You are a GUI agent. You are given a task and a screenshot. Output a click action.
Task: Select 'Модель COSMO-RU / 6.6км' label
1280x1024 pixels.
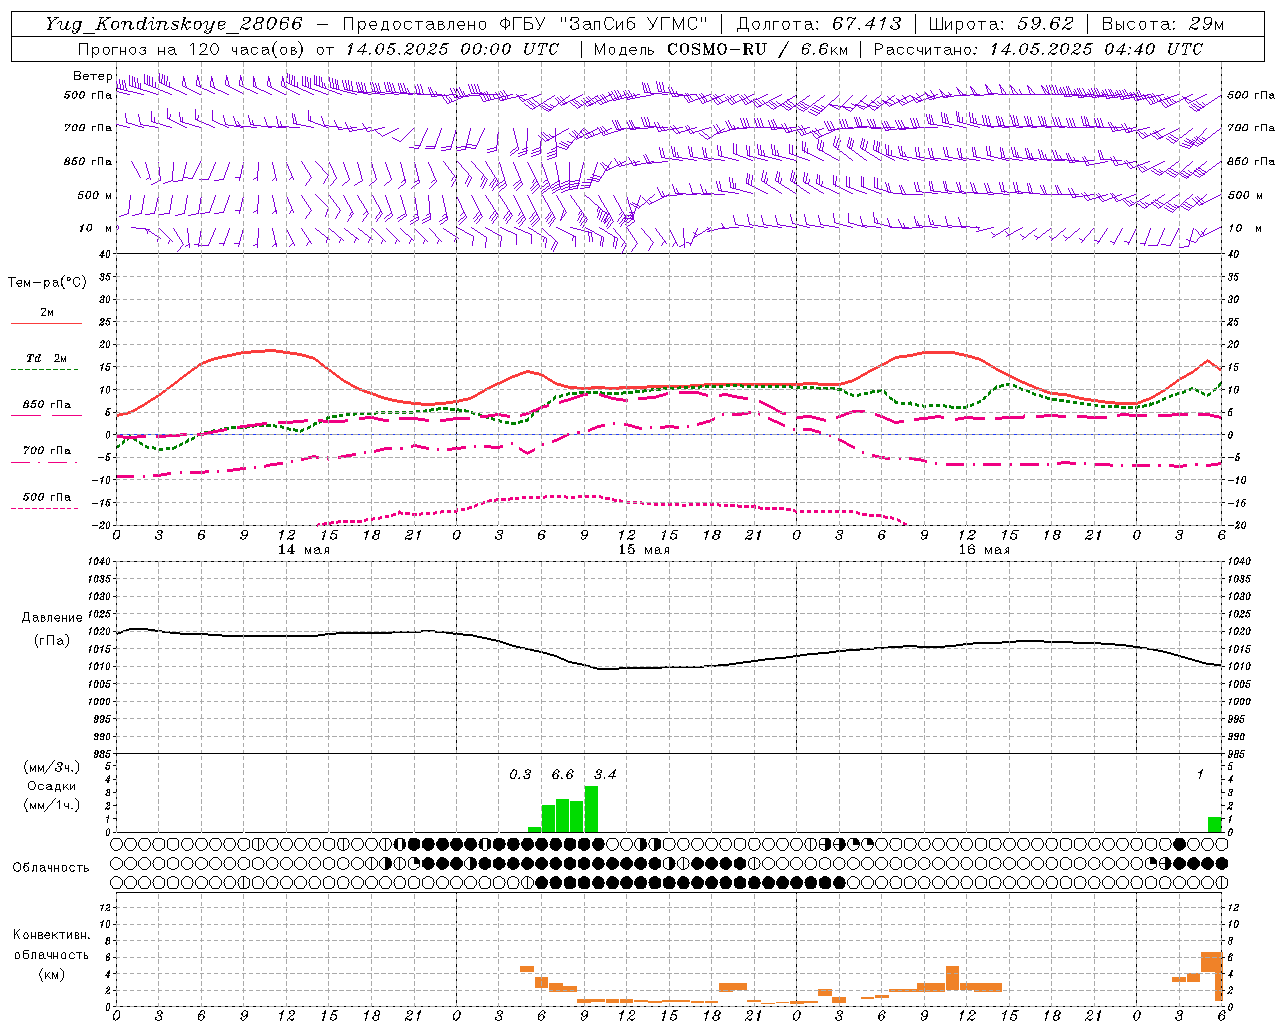click(721, 49)
